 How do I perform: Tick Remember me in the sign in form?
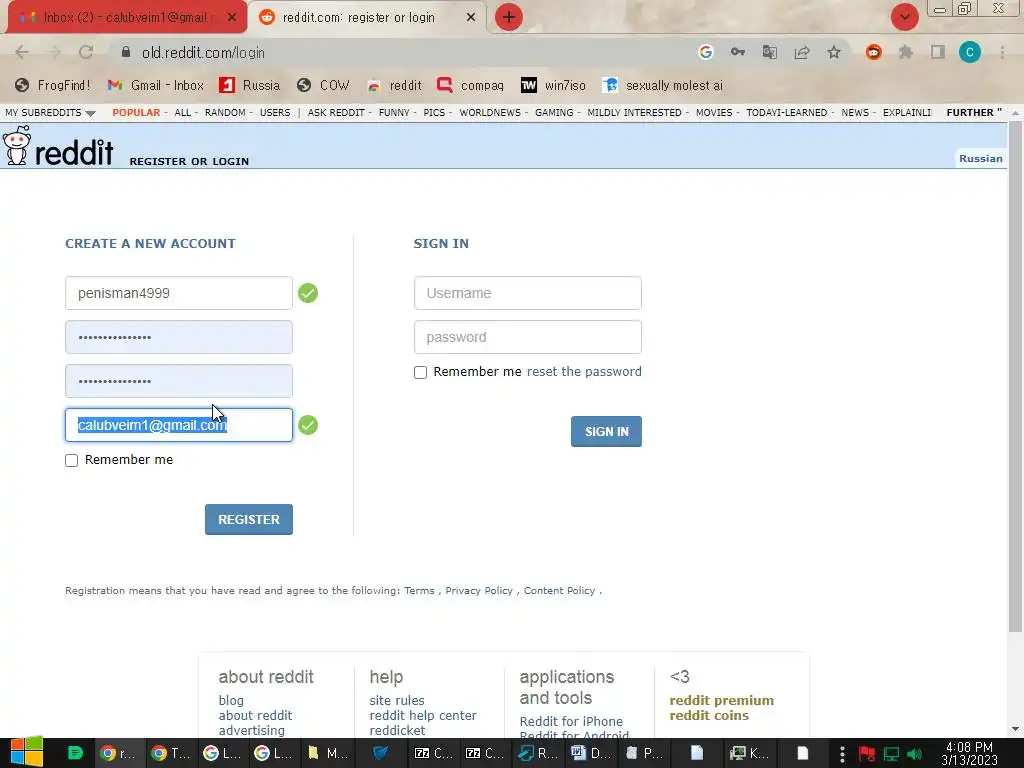pos(421,372)
